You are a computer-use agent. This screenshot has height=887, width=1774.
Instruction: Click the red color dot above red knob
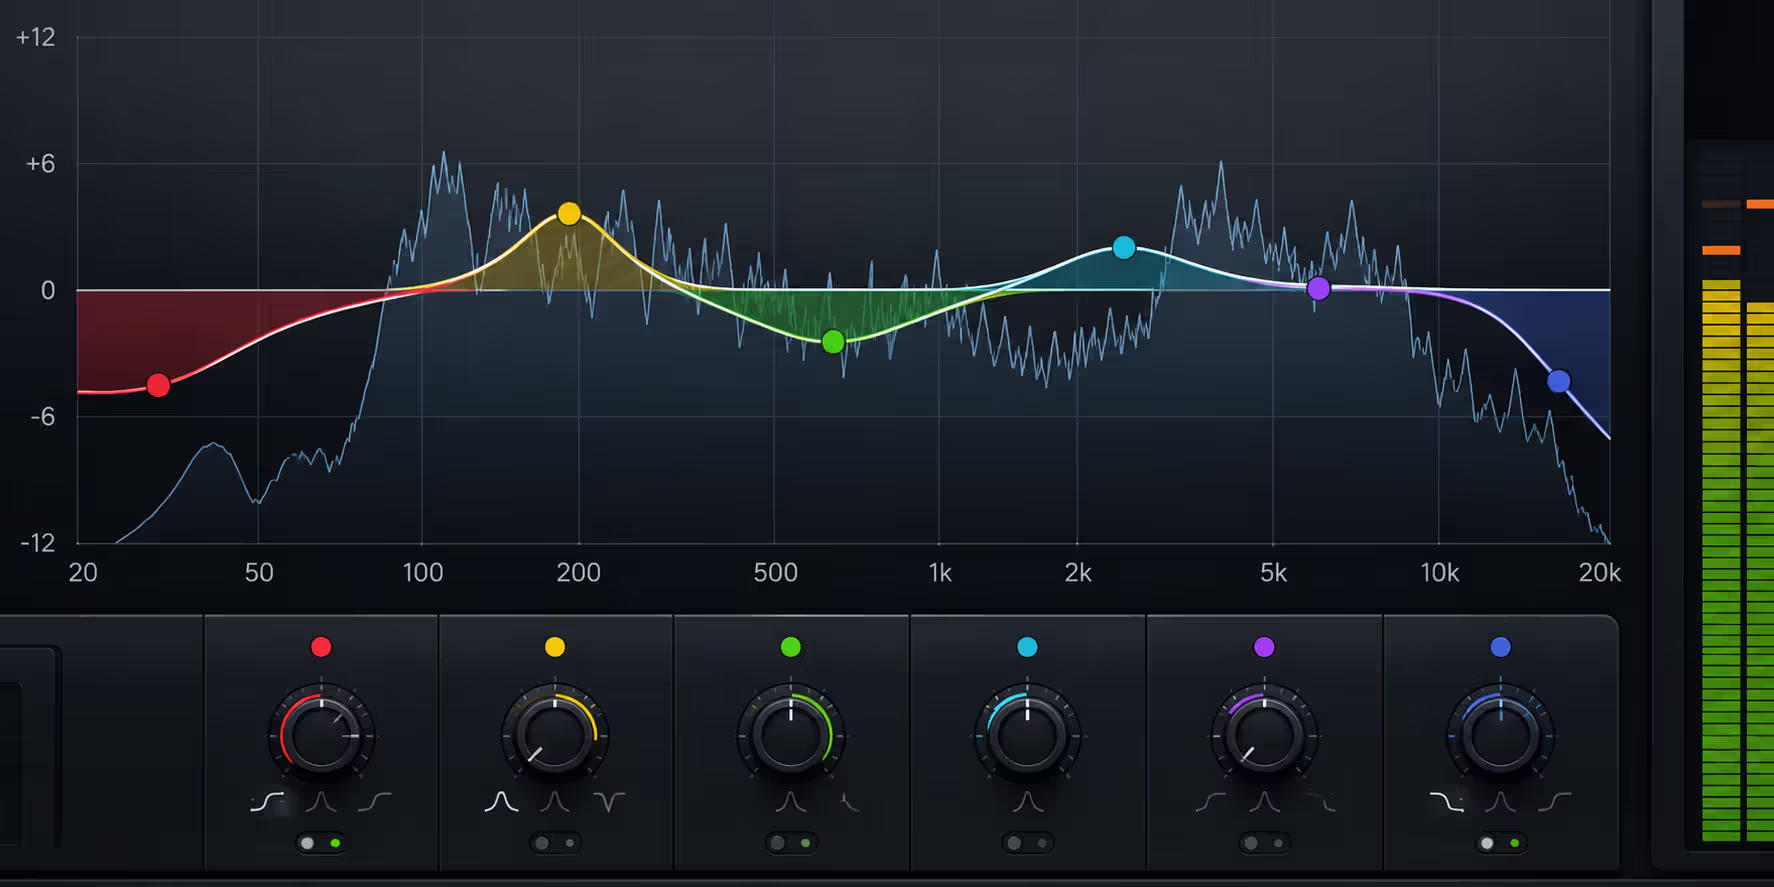tap(321, 647)
